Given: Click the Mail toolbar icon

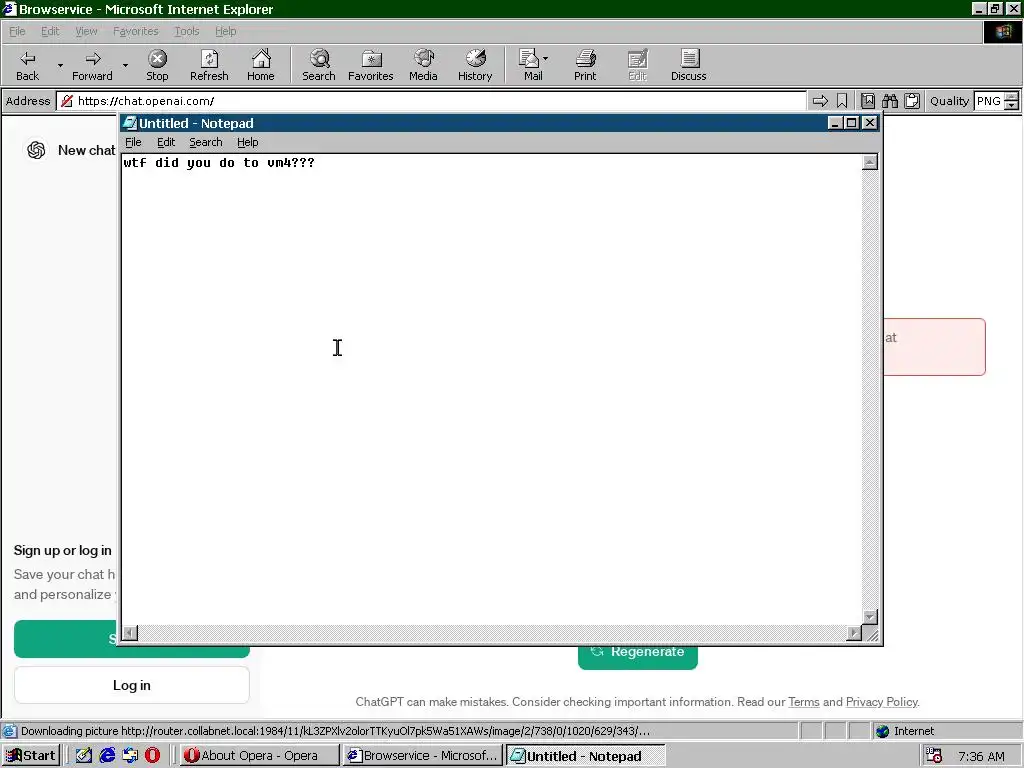Looking at the screenshot, I should tap(530, 65).
